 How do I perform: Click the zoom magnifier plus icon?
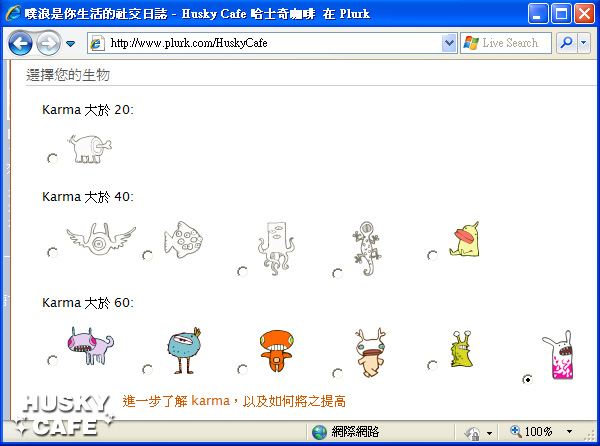(x=516, y=431)
